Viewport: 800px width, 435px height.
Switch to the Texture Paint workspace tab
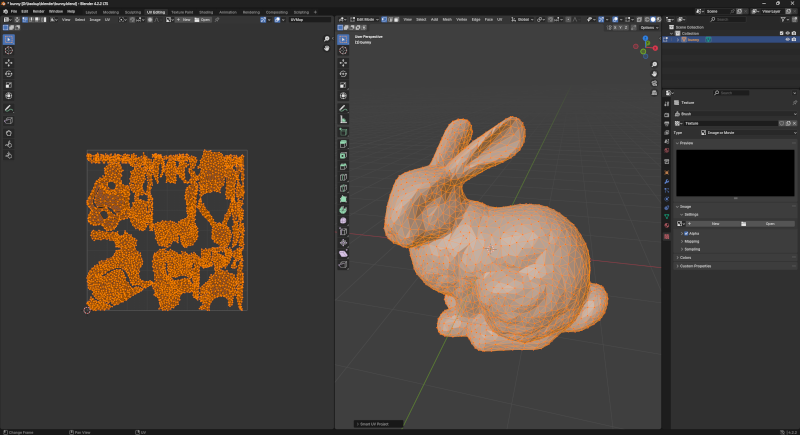[182, 12]
